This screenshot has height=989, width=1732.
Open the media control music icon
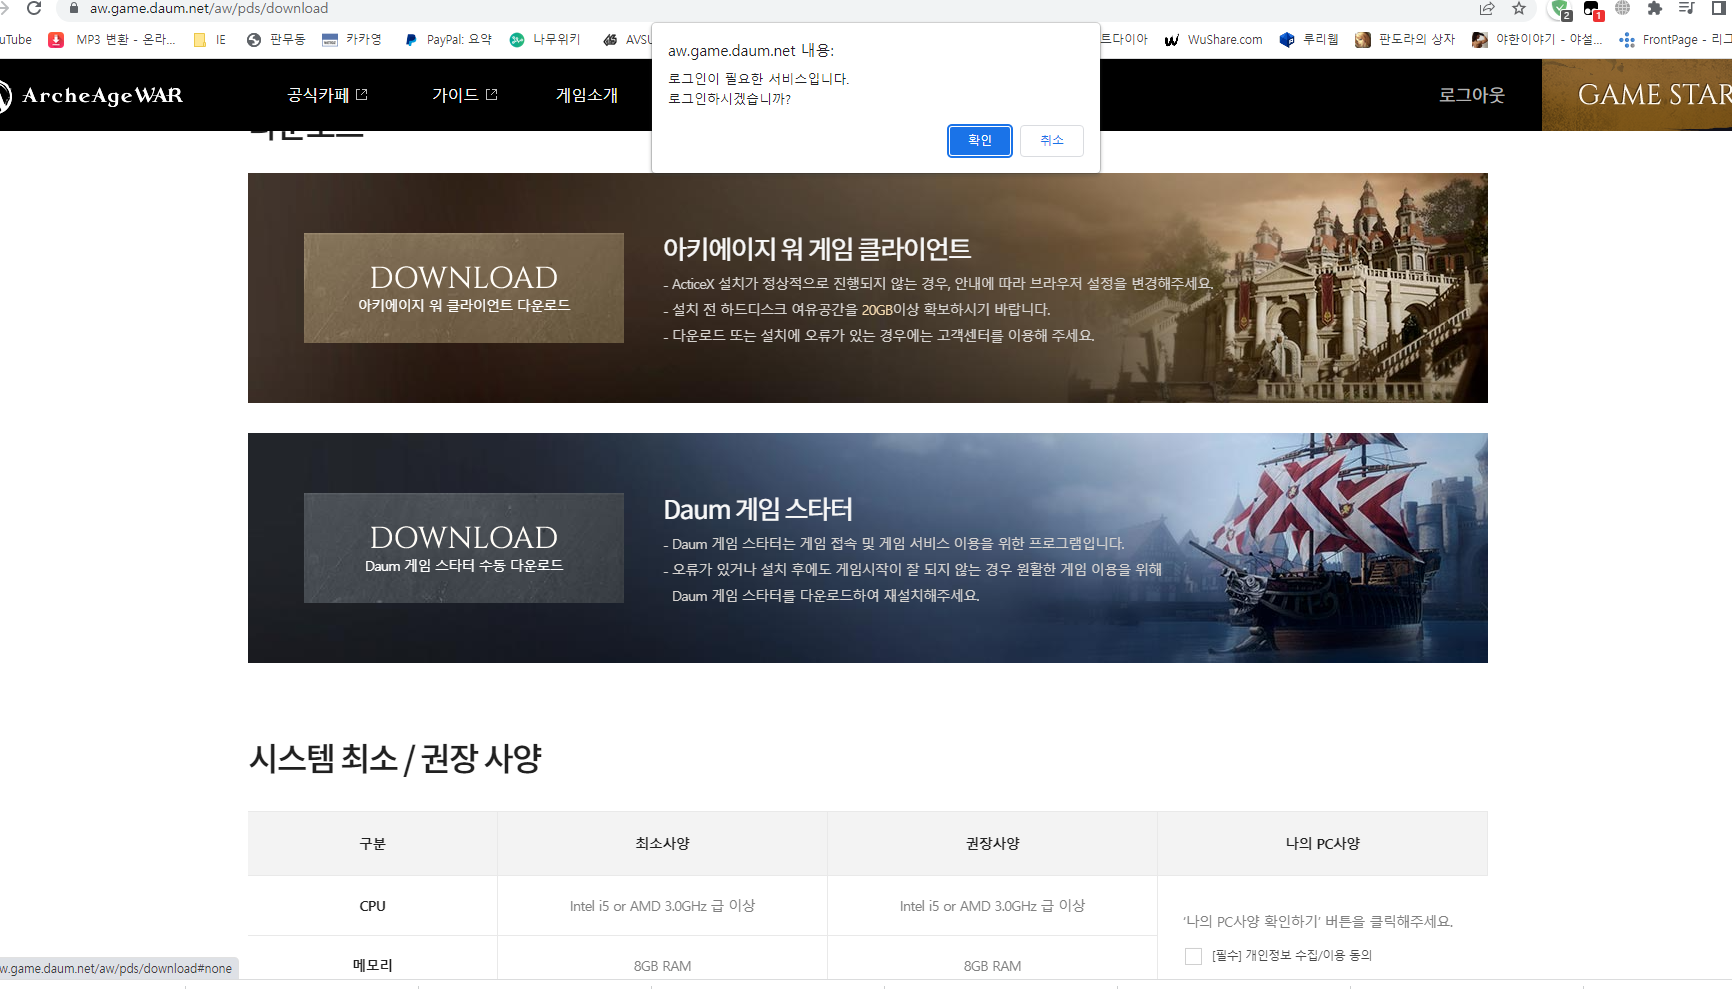click(1686, 8)
